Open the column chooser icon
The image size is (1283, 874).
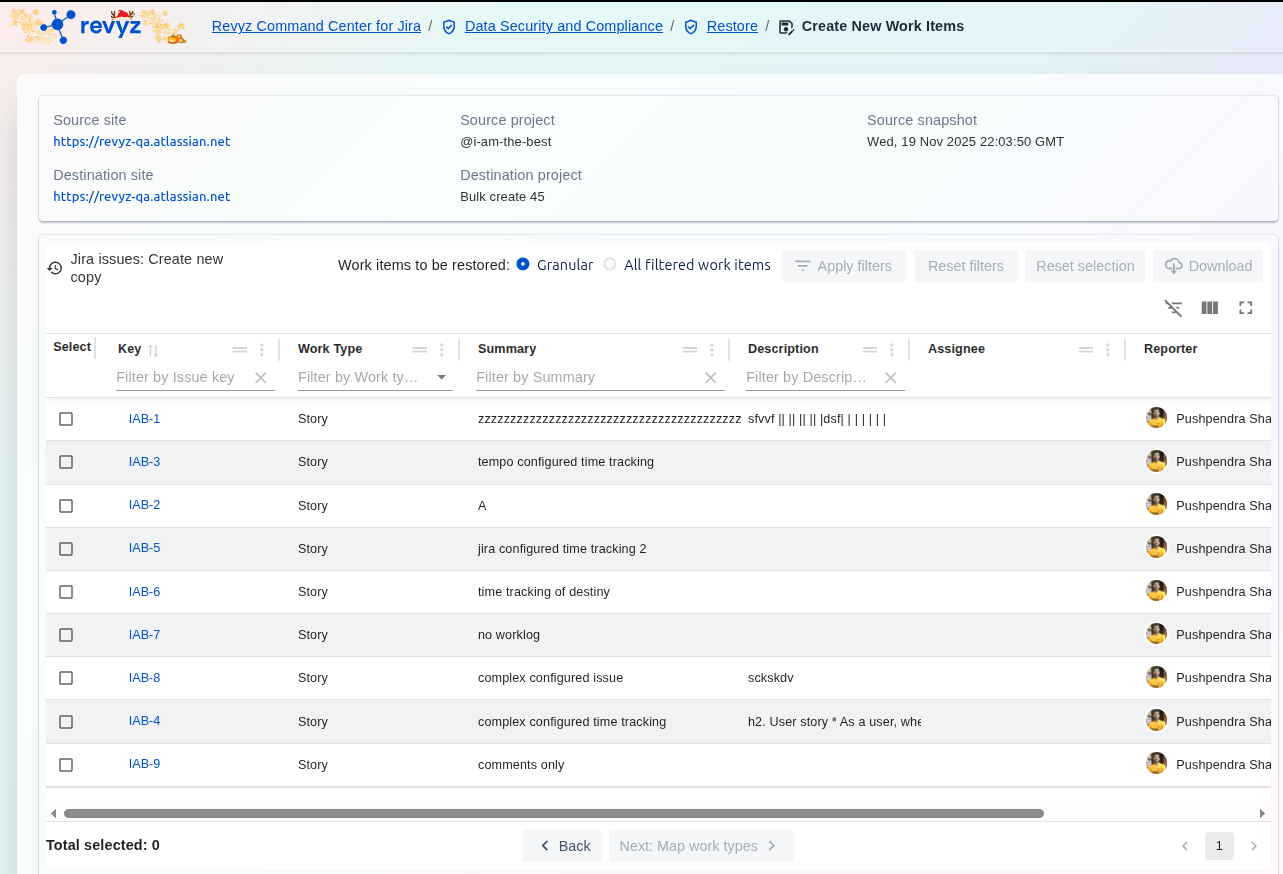(1210, 308)
